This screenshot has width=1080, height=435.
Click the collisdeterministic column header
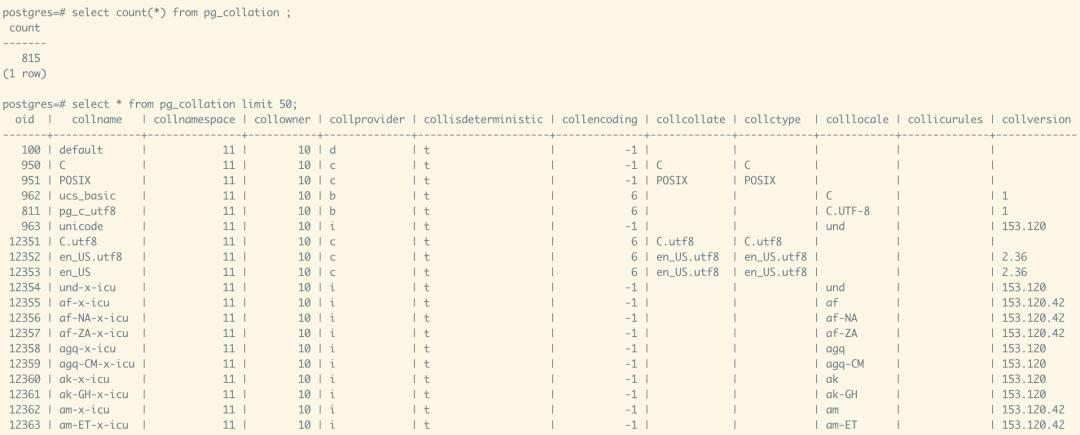[481, 120]
